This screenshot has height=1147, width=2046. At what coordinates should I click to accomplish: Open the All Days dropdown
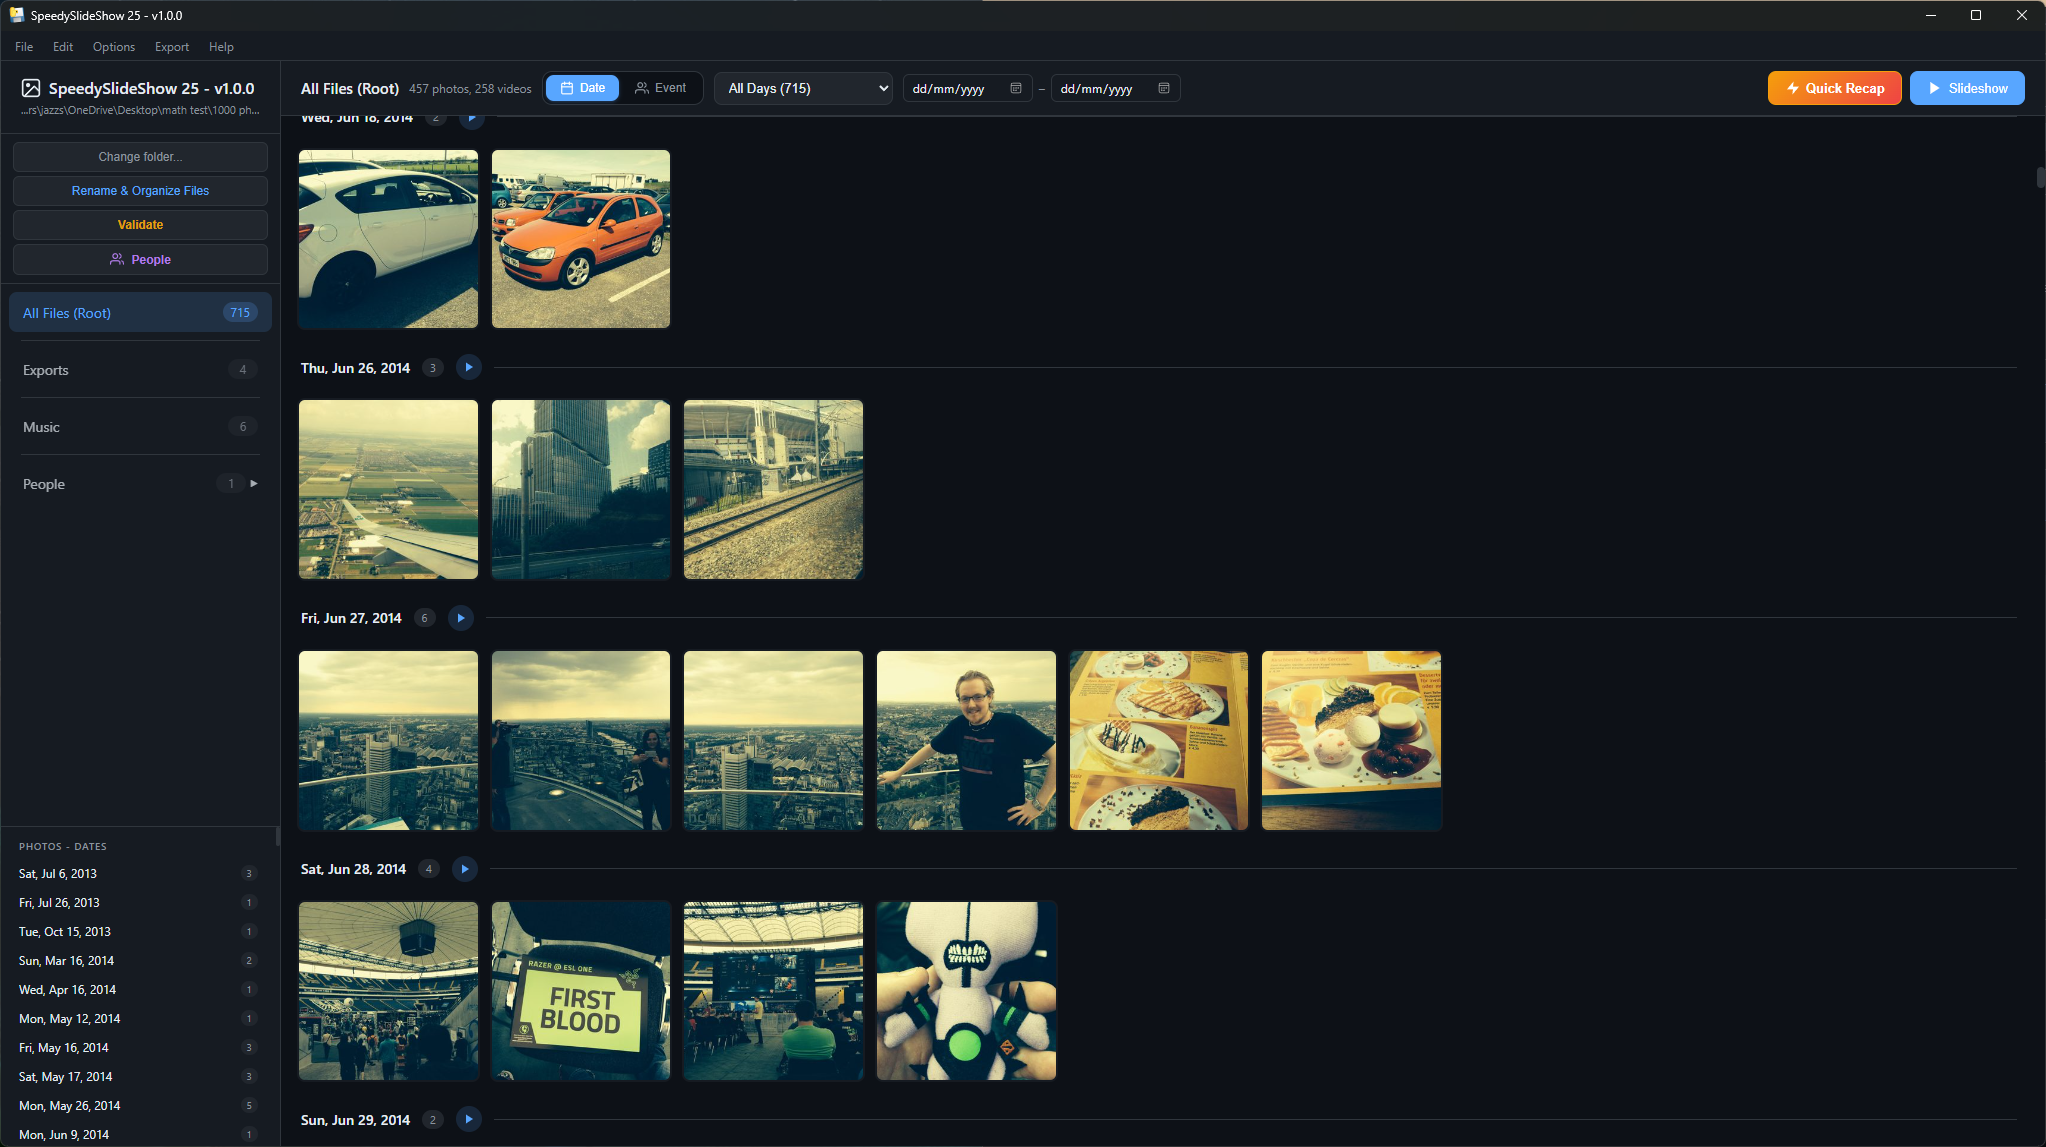[x=803, y=88]
